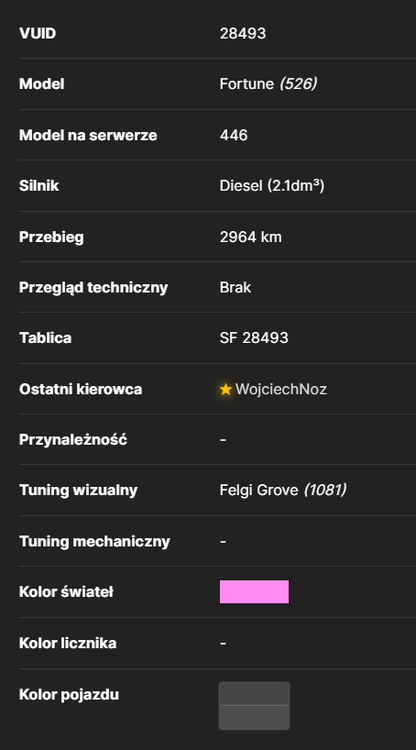Click the Kolor licznika label

pos(68,643)
